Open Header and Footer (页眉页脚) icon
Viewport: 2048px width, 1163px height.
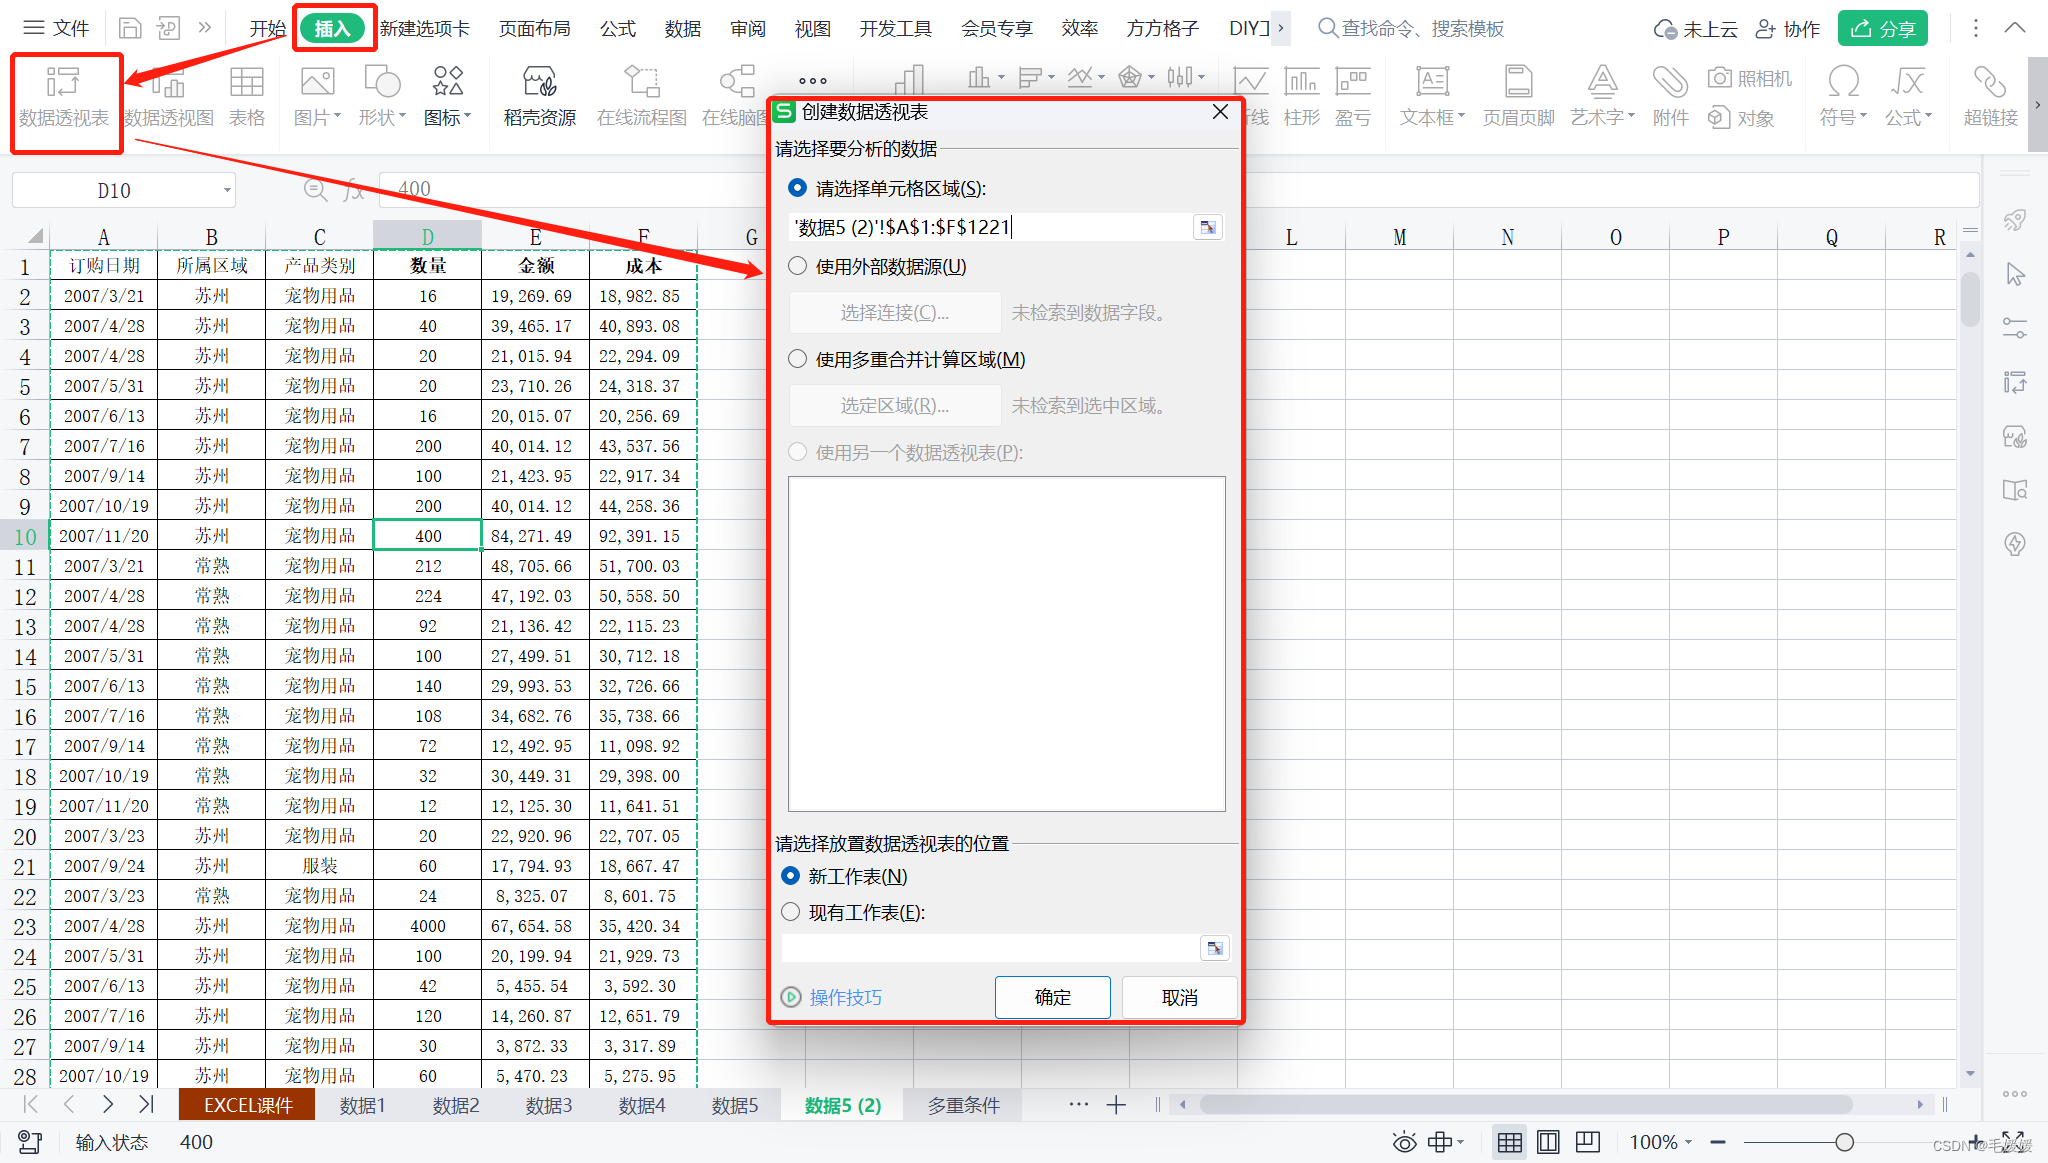(1518, 82)
